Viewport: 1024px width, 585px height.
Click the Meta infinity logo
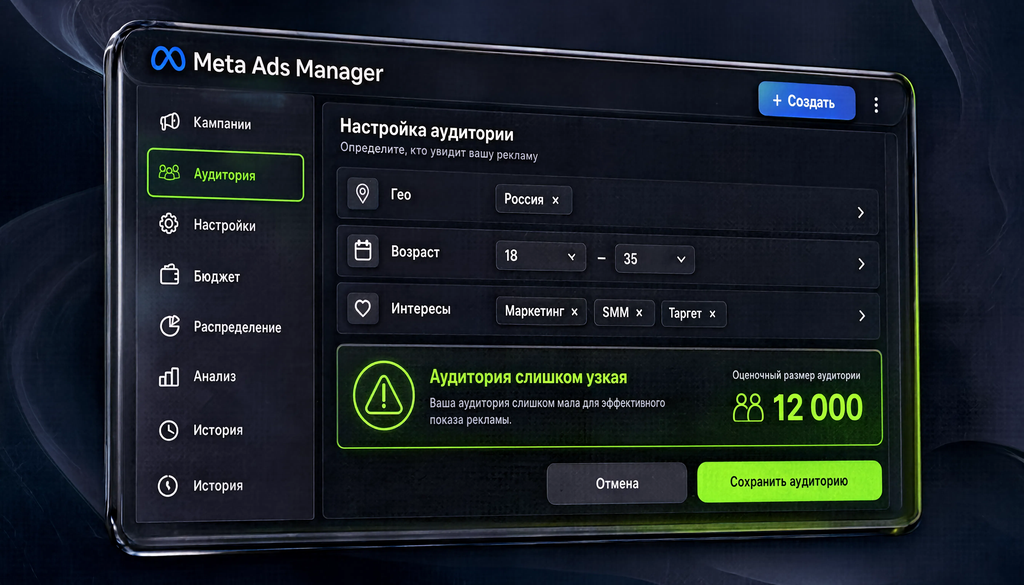[x=168, y=59]
